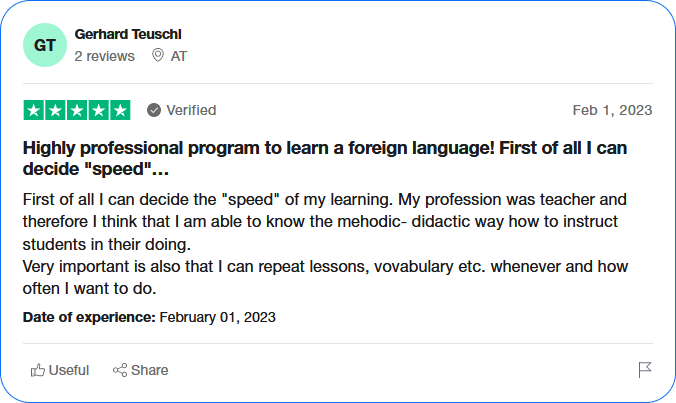This screenshot has height=403, width=676.
Task: Click the first green rating star
Action: point(34,110)
